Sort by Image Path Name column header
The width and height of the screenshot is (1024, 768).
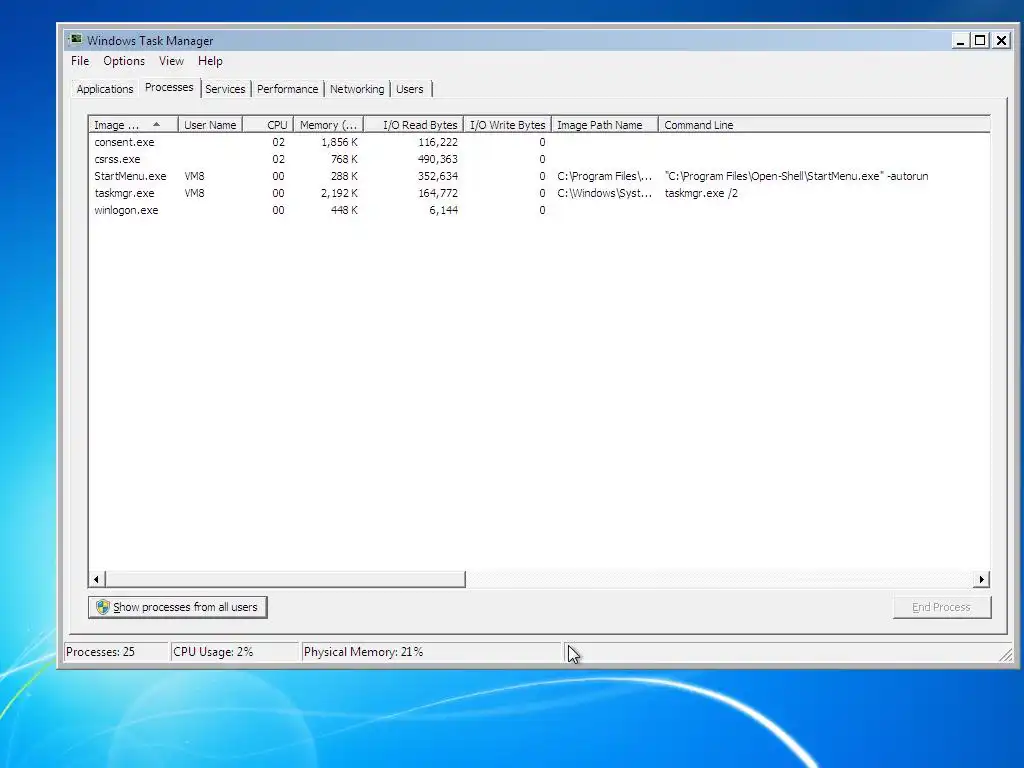[605, 125]
